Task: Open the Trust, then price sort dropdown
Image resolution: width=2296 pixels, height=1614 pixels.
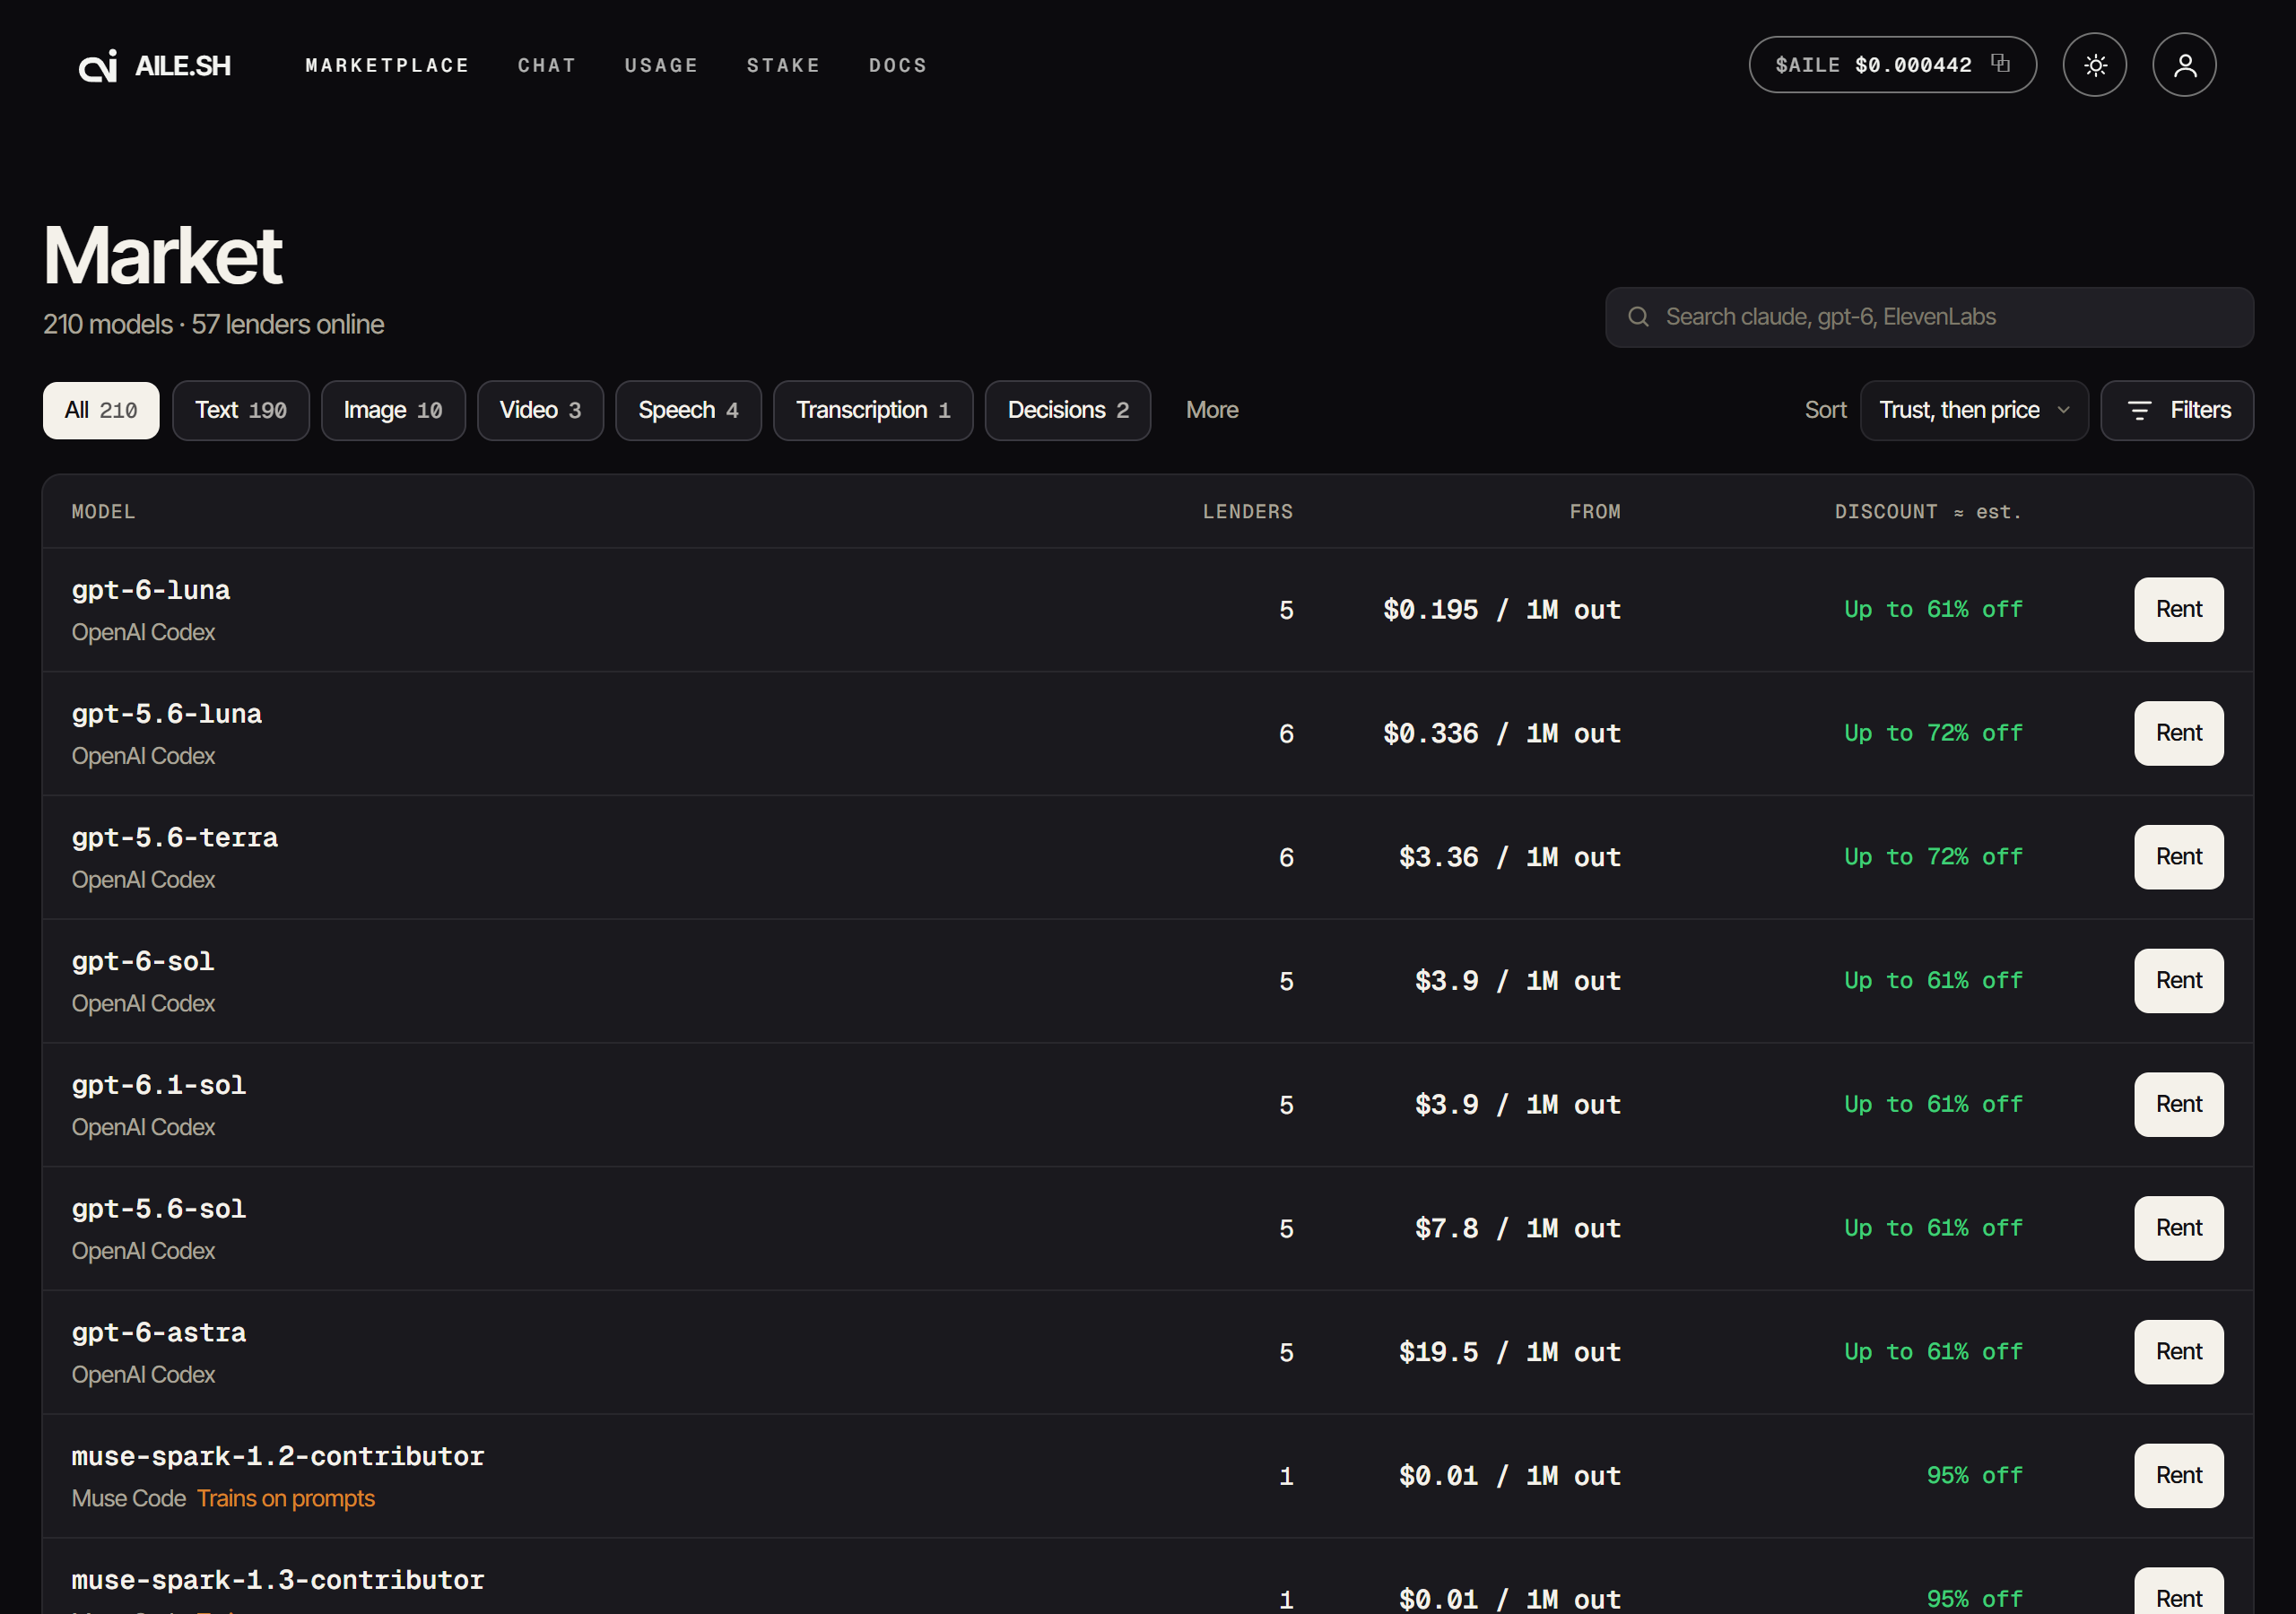Action: [x=1973, y=410]
